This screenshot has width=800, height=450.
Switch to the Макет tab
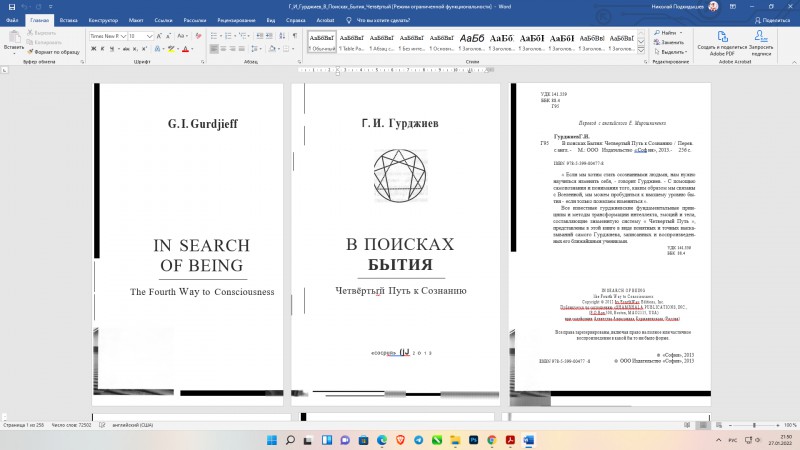[136, 20]
